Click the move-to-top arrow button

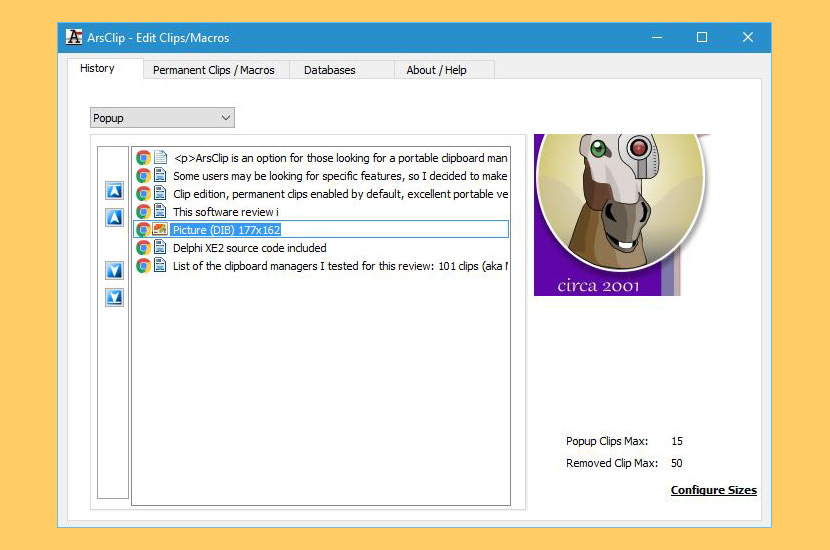(x=114, y=191)
